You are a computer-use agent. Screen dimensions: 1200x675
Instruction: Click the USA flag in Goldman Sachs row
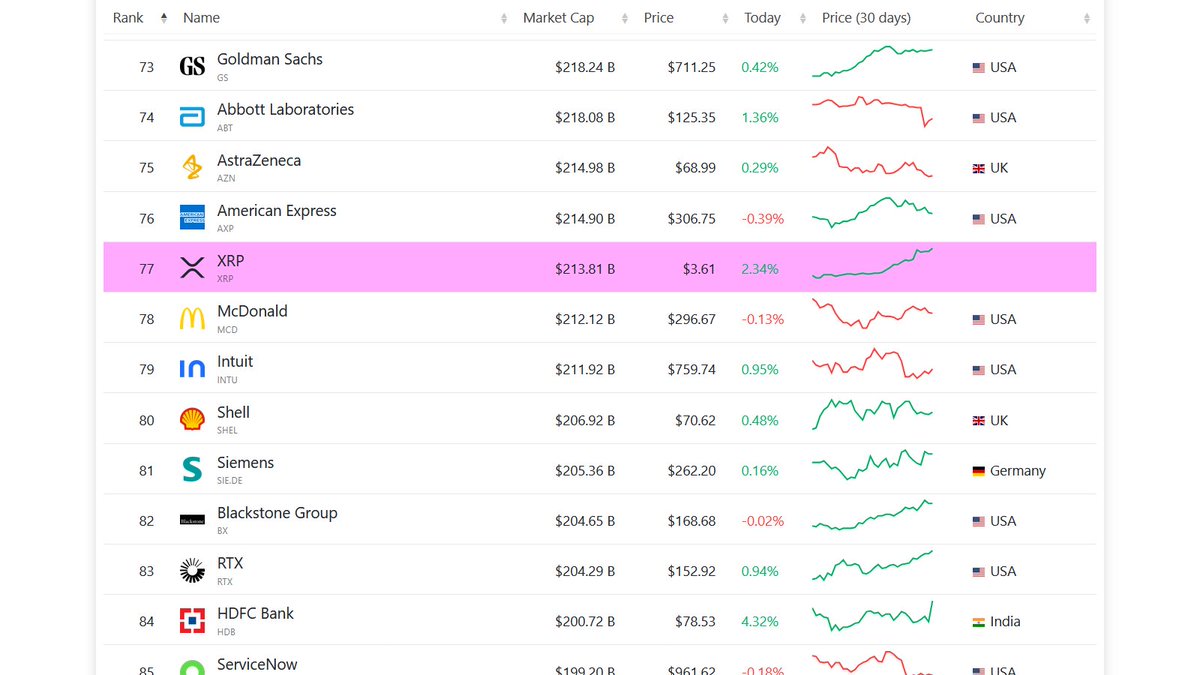[x=979, y=68]
